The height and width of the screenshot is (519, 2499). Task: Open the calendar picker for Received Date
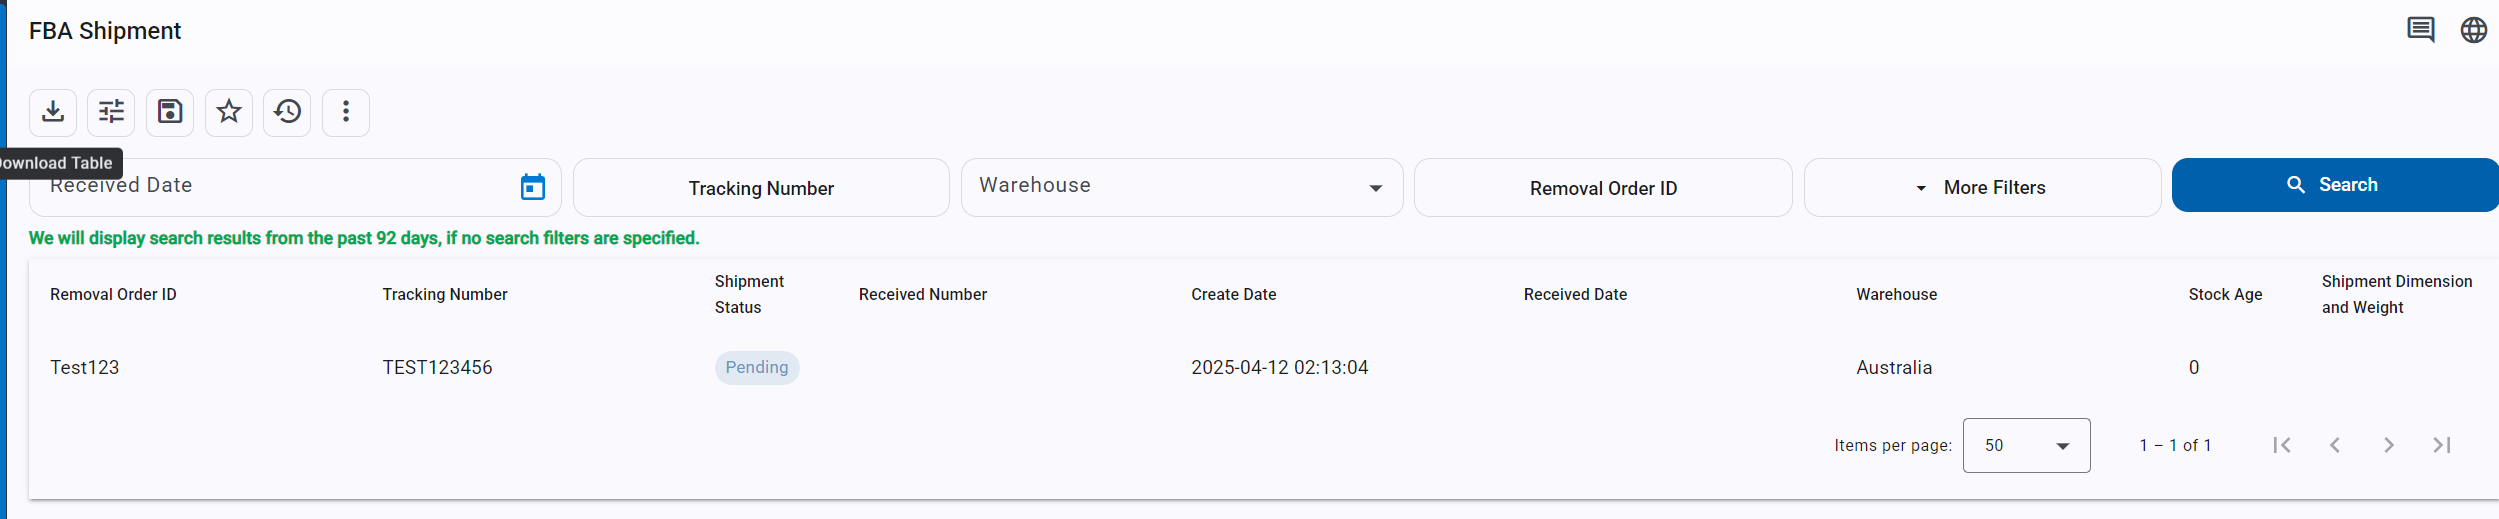[533, 187]
